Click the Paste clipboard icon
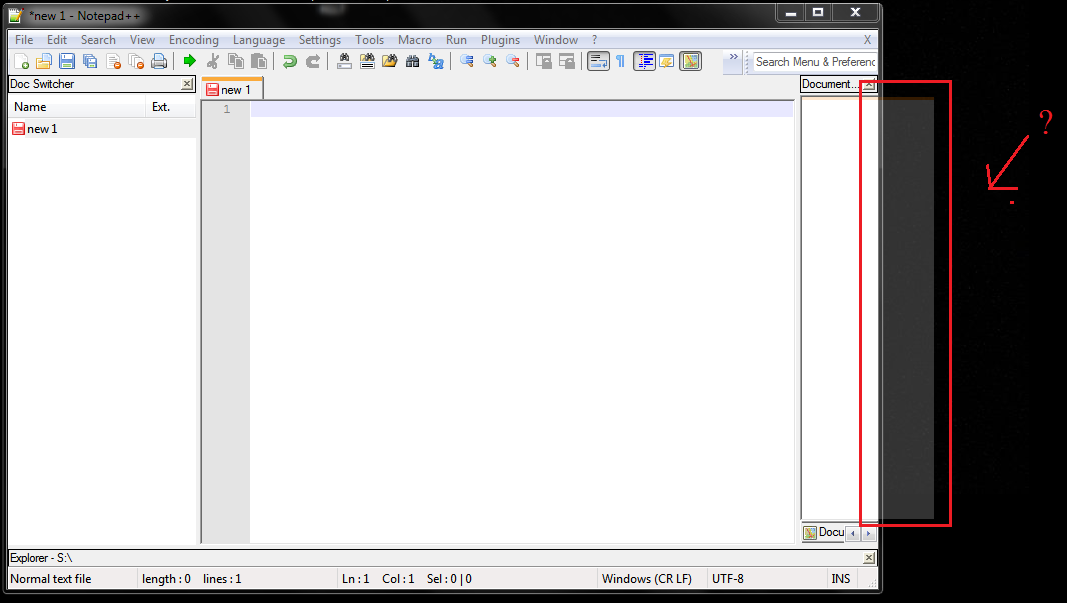 pos(259,62)
